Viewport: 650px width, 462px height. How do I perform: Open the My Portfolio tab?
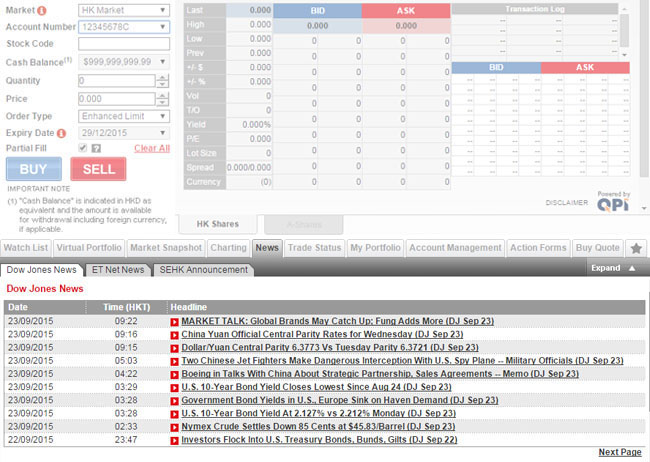(375, 248)
